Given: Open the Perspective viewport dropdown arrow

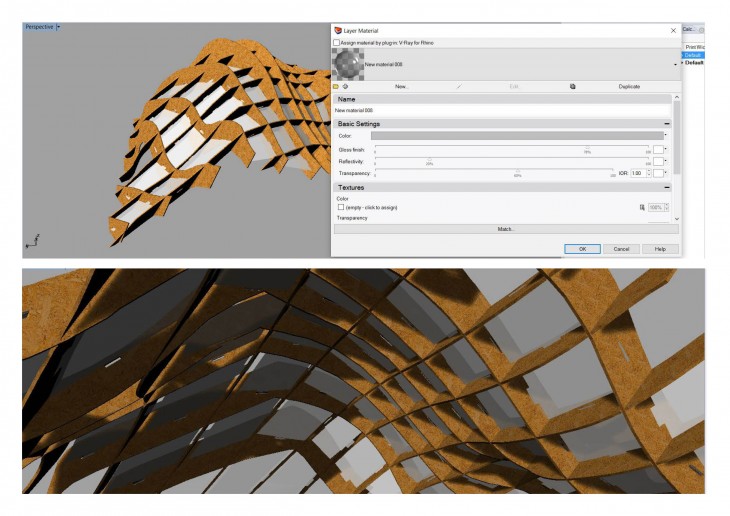Looking at the screenshot, I should tap(59, 26).
